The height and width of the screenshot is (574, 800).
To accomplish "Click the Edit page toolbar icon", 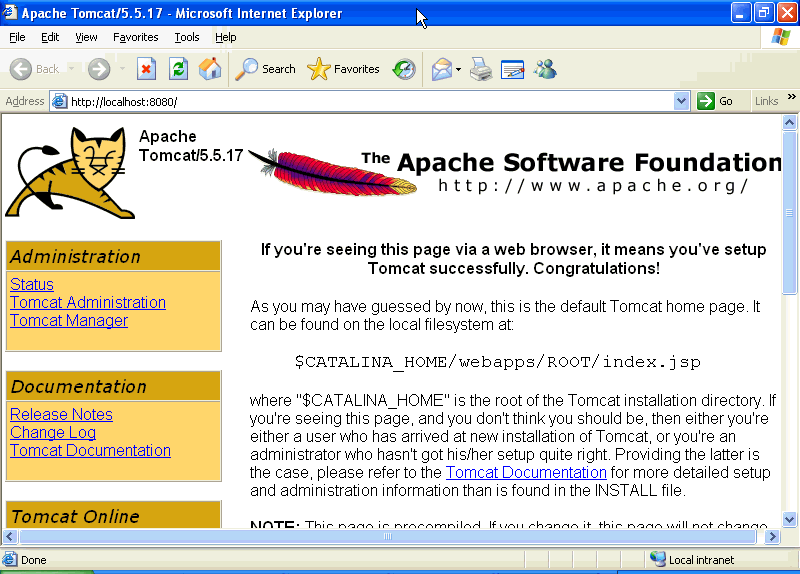I will [513, 69].
